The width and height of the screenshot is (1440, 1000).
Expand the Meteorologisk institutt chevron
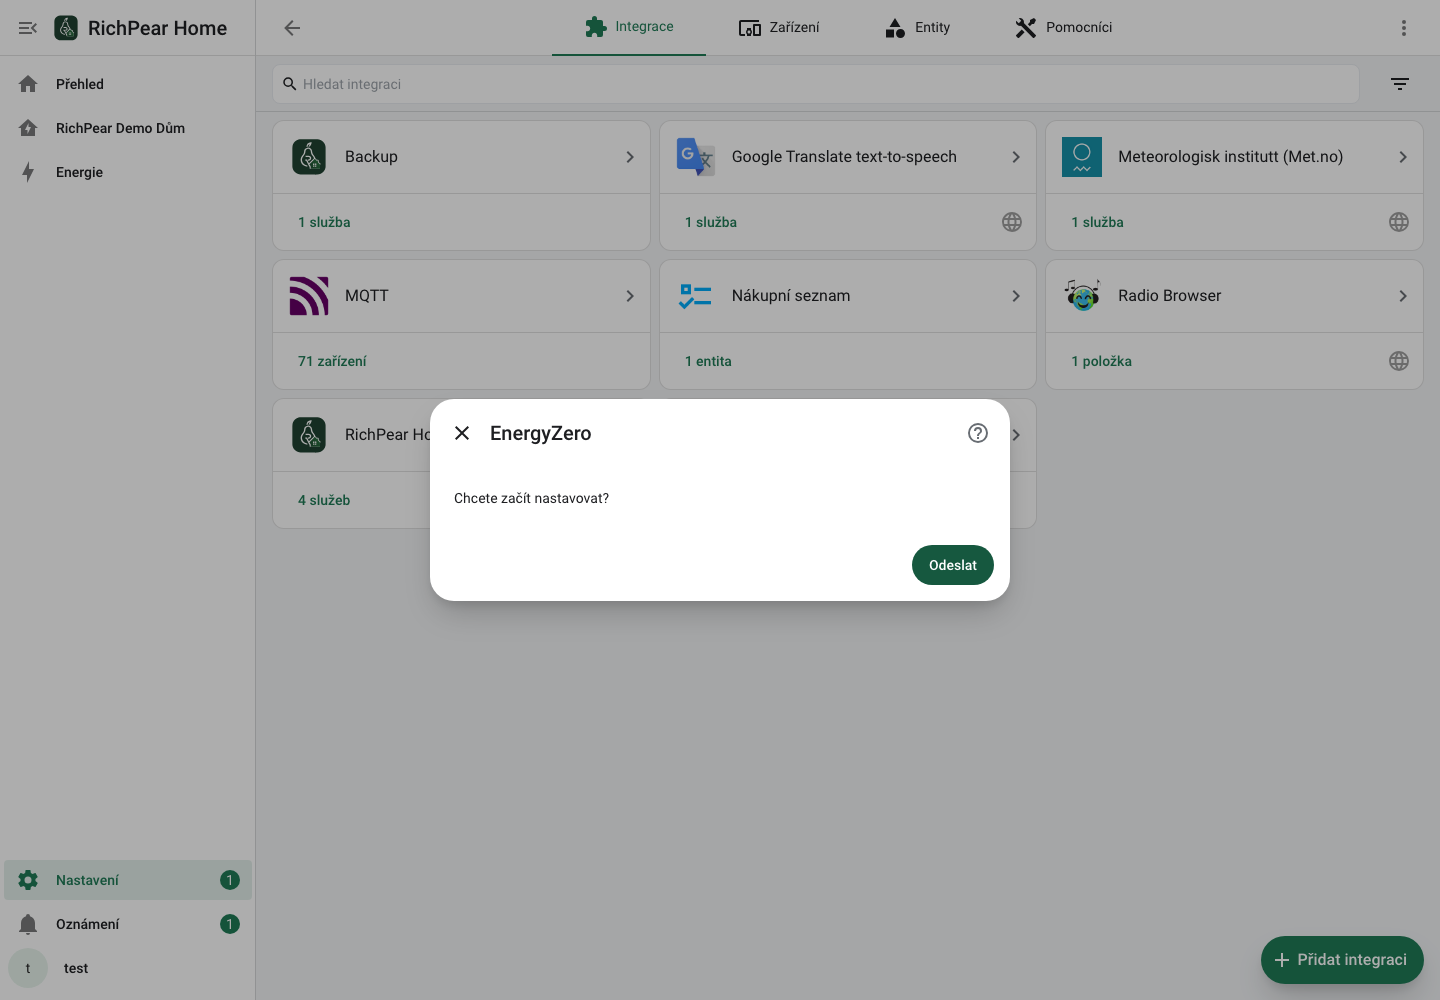point(1403,157)
